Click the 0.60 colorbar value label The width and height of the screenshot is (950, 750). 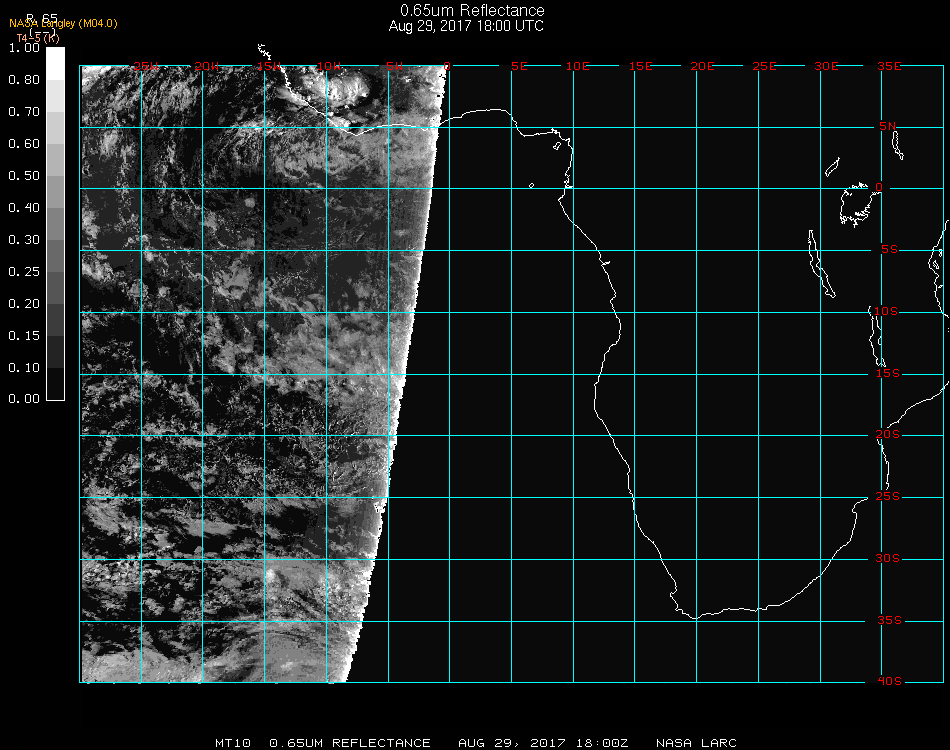(24, 144)
